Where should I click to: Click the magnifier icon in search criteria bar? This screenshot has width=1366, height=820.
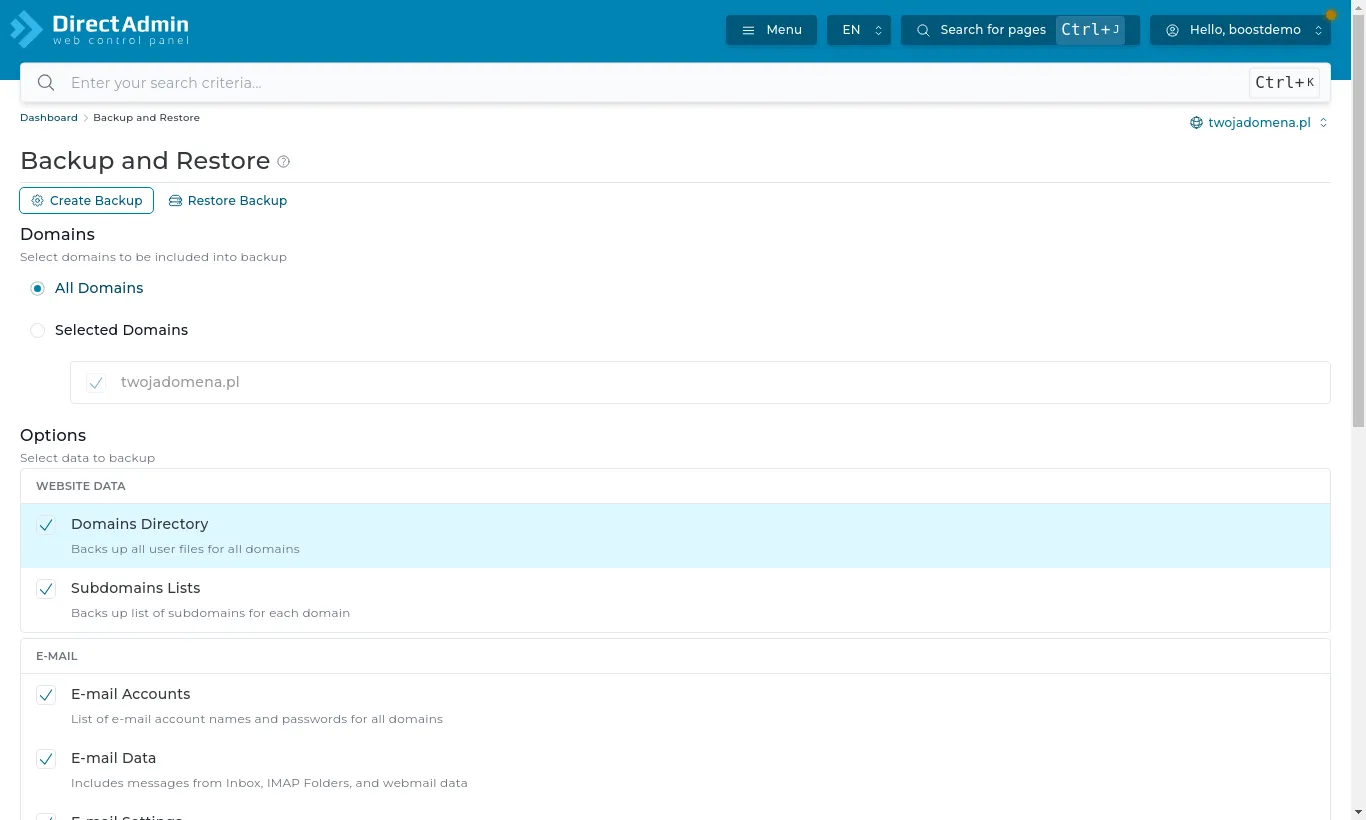click(46, 83)
